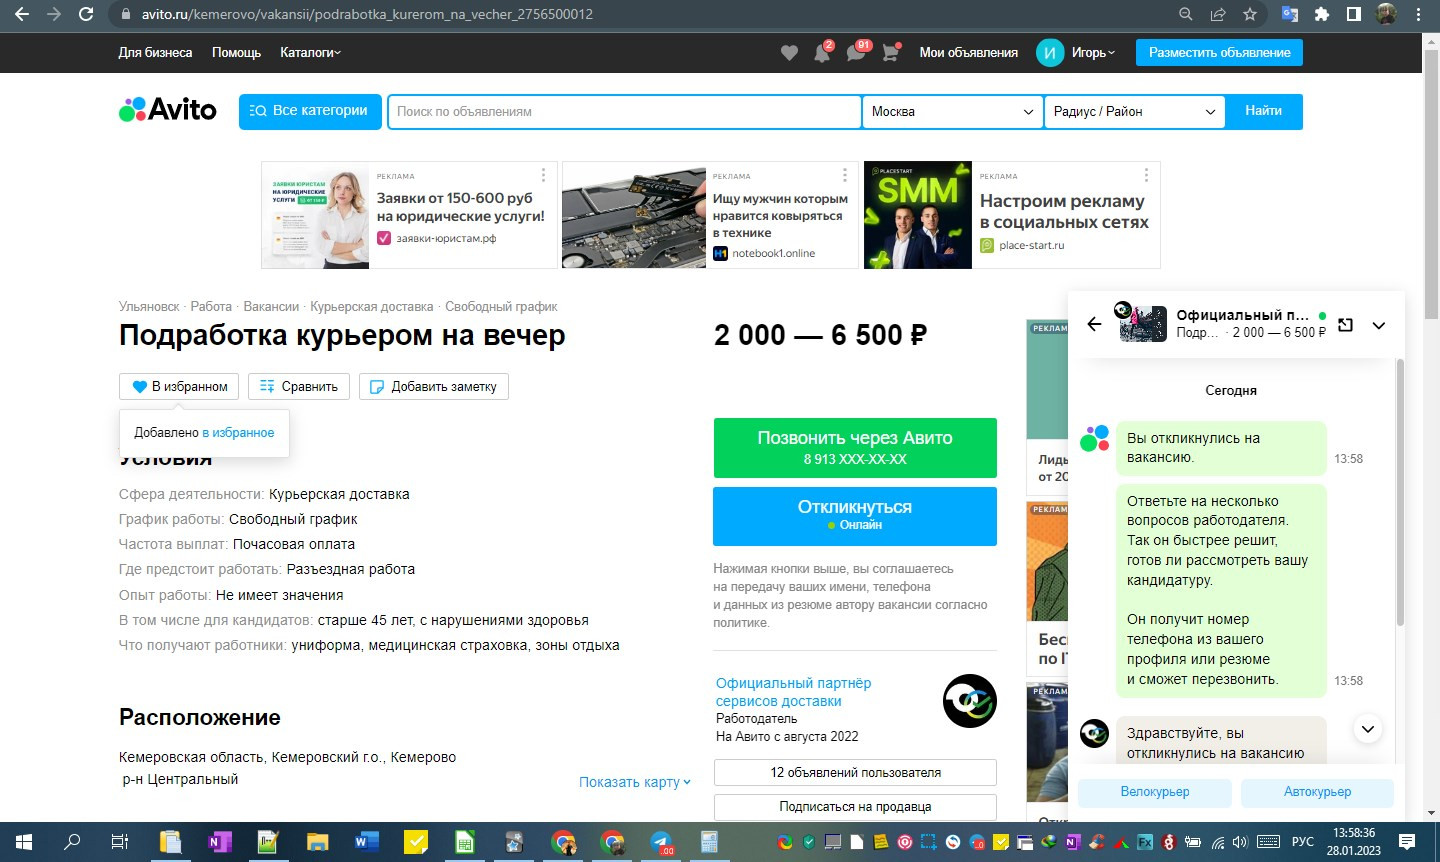Open favorites via the heart icon in header
The image size is (1440, 862).
coord(789,53)
